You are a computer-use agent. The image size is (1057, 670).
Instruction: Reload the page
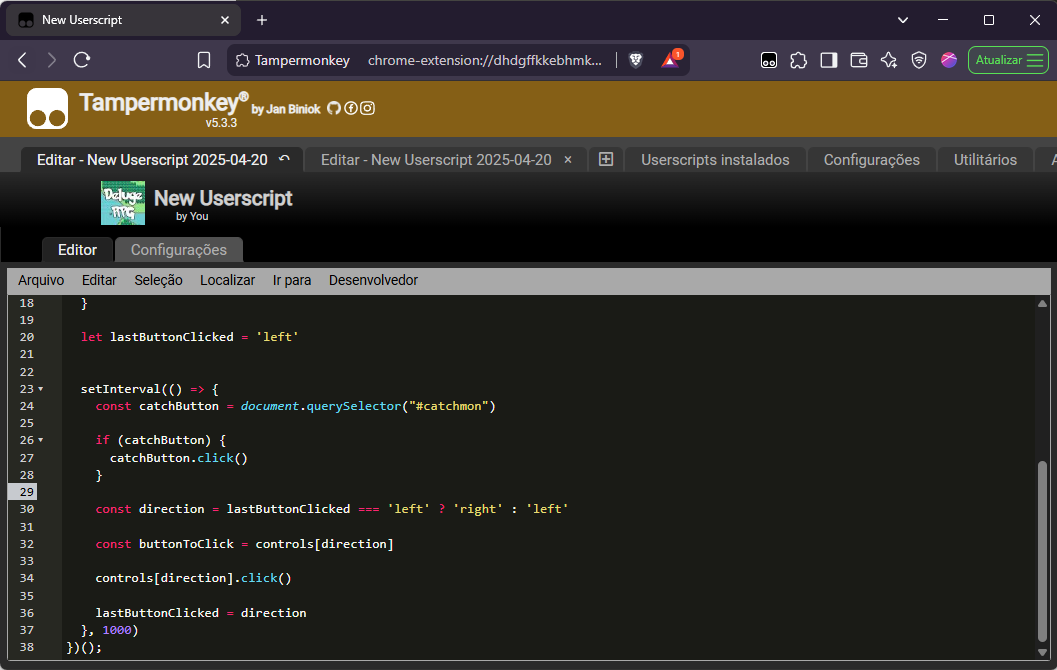(82, 60)
